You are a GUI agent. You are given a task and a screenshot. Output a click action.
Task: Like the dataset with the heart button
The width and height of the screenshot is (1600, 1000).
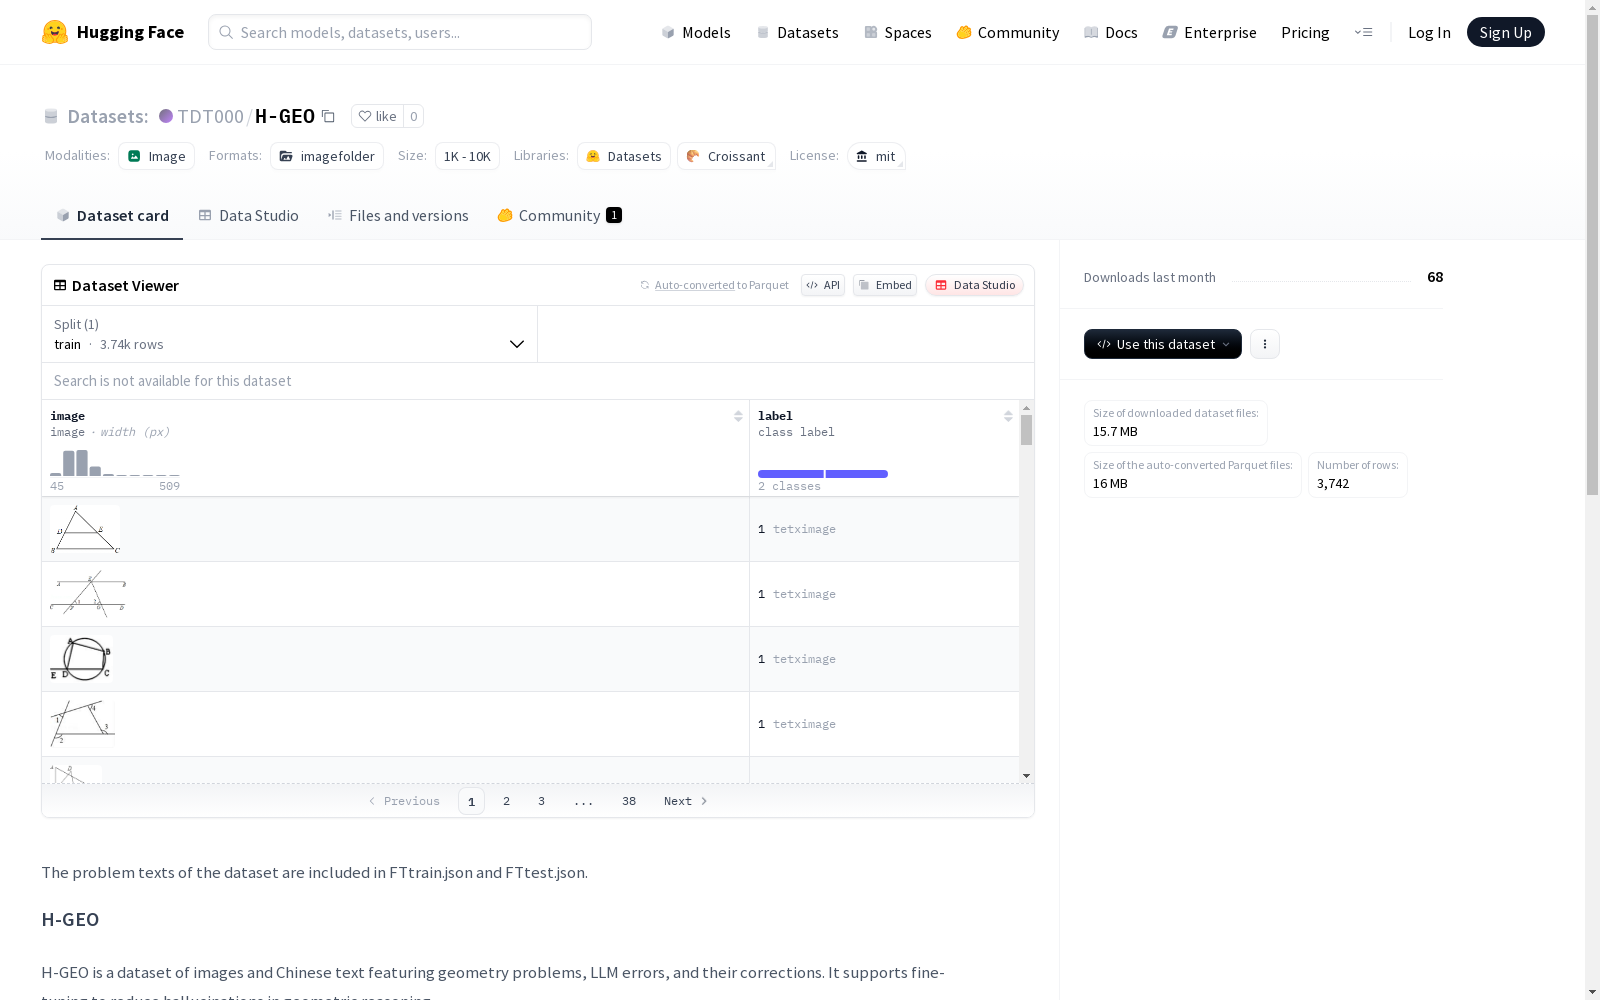(378, 116)
